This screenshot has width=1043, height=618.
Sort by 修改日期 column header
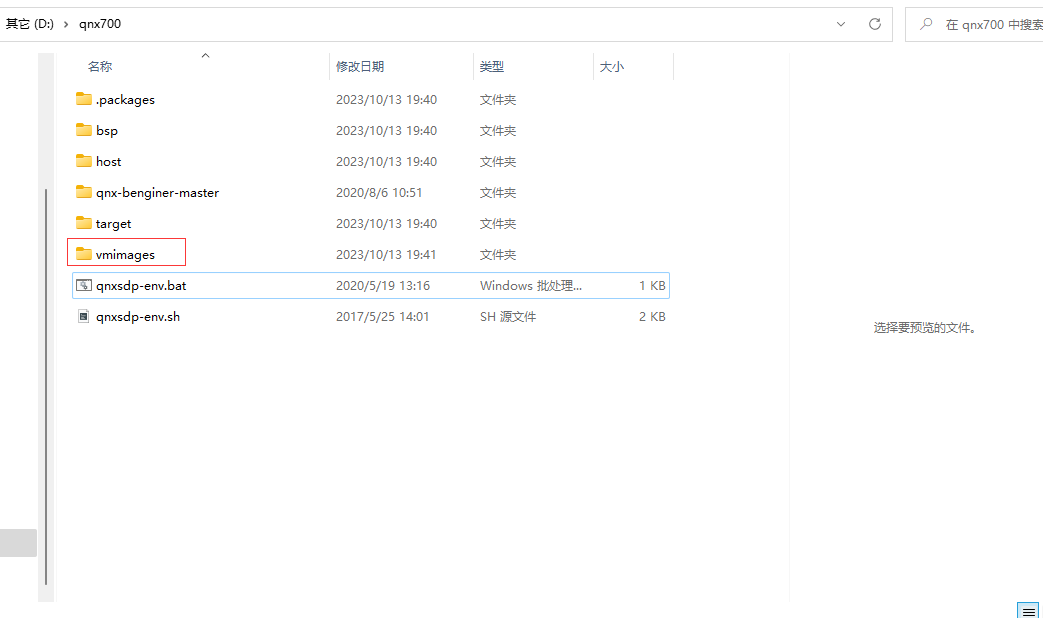(x=360, y=66)
